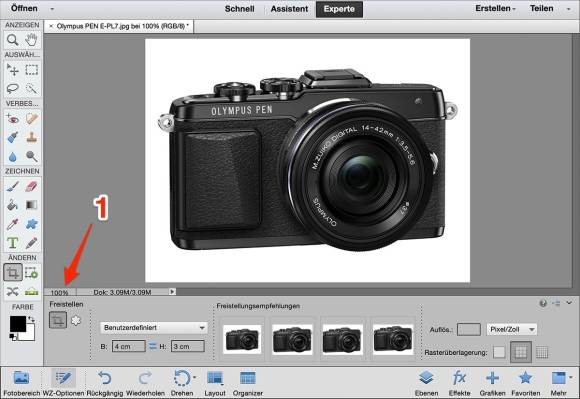Open the document info arrow menu

point(172,292)
